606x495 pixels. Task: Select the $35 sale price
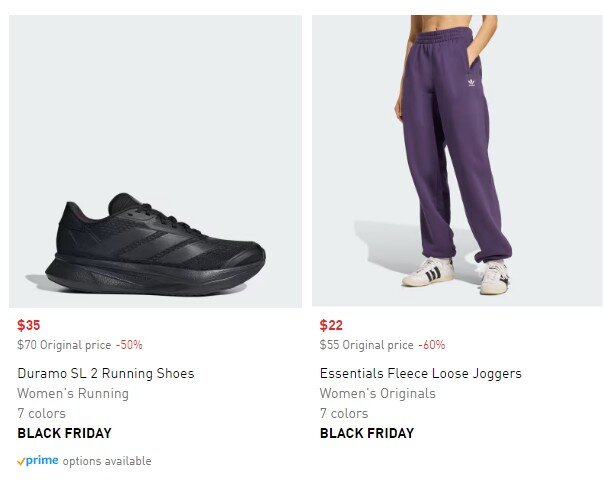pyautogui.click(x=29, y=325)
